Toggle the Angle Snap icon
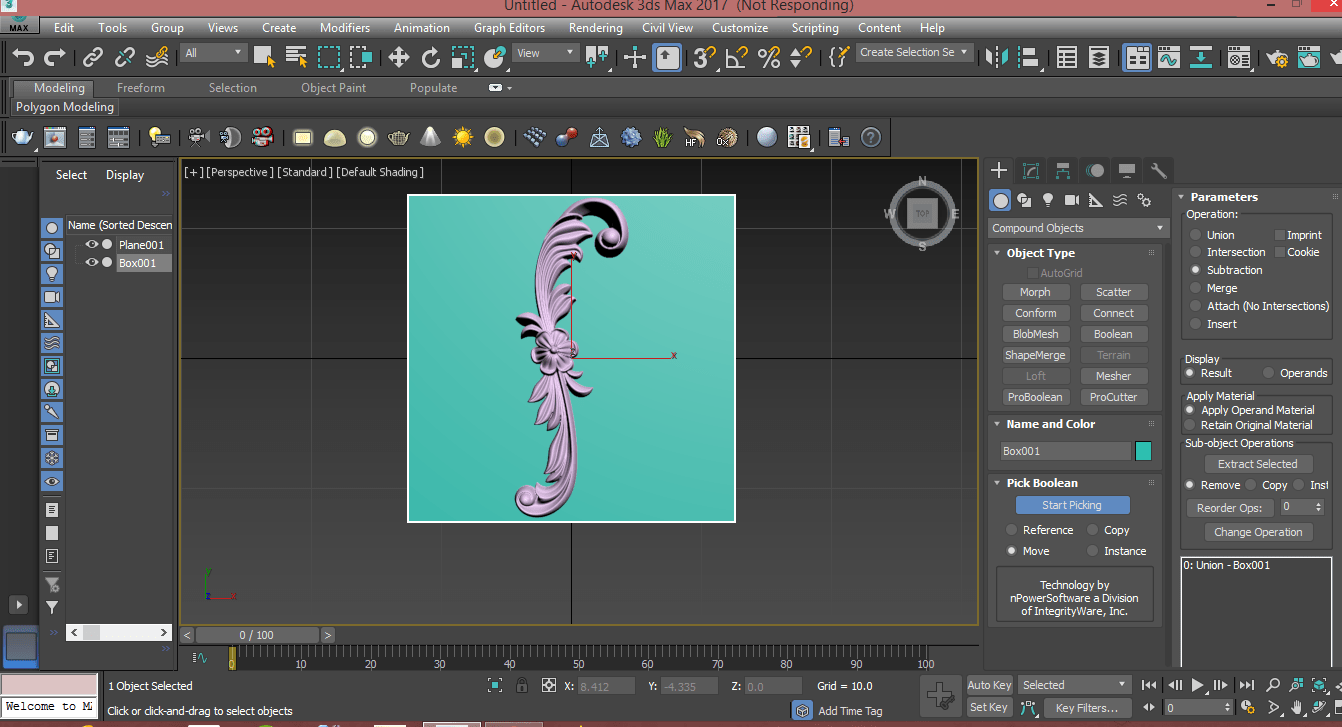1342x727 pixels. coord(737,57)
